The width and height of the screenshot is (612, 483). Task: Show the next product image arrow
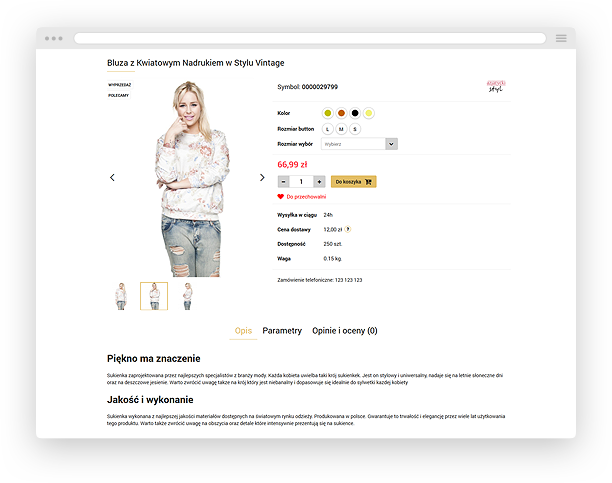point(262,178)
